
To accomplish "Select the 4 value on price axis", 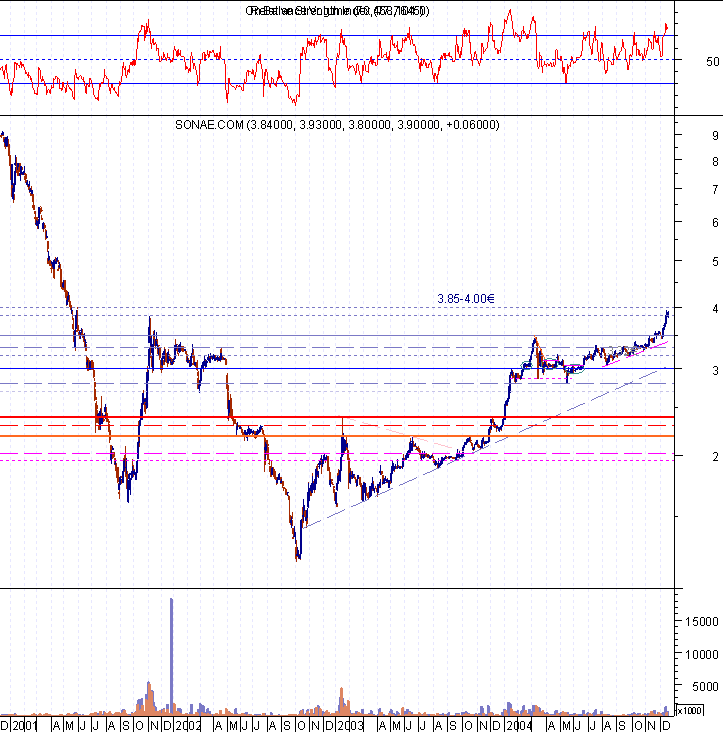I will tap(687, 309).
